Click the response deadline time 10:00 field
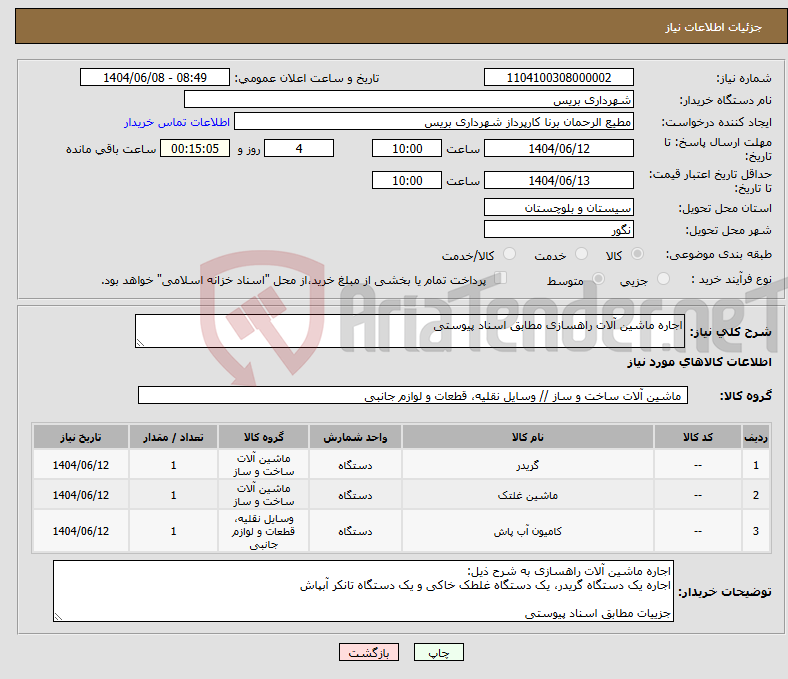The image size is (788, 679). coord(407,148)
